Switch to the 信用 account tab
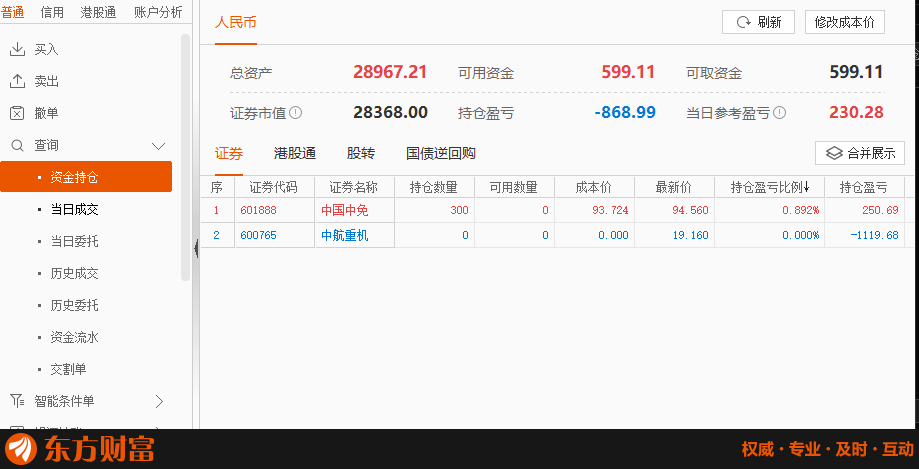This screenshot has height=469, width=919. point(52,12)
